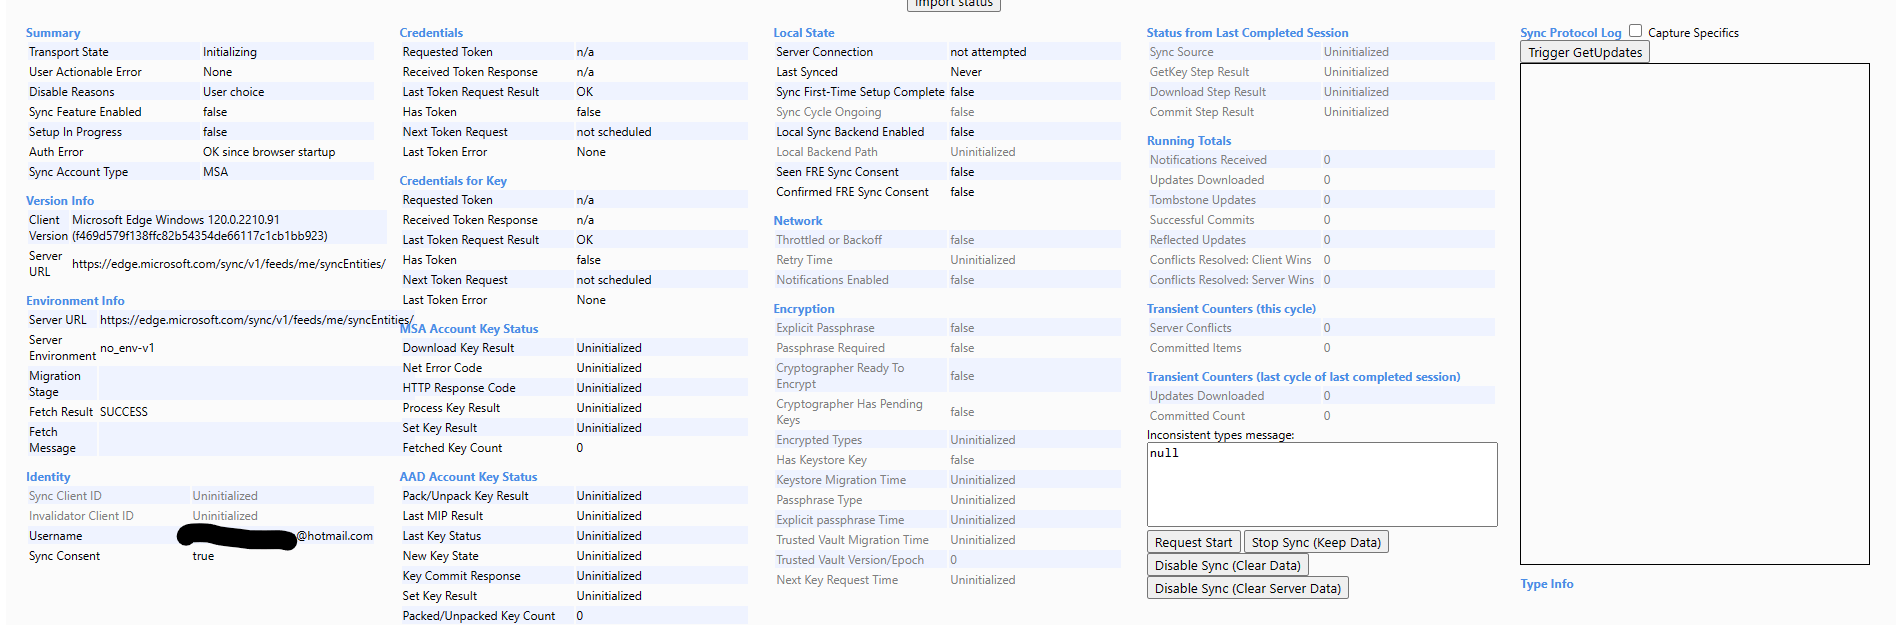Click the Disable Reasons value User choice
1896x625 pixels.
234,92
